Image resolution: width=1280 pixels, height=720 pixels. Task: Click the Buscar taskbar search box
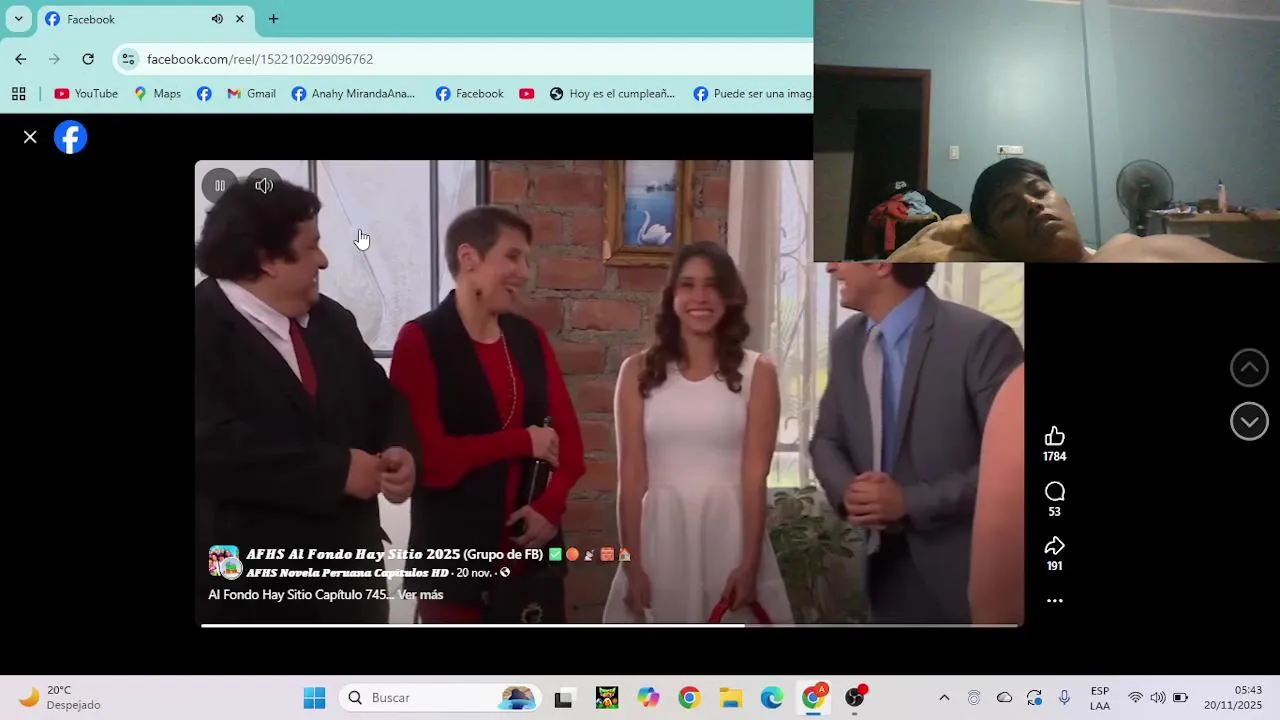coord(440,697)
